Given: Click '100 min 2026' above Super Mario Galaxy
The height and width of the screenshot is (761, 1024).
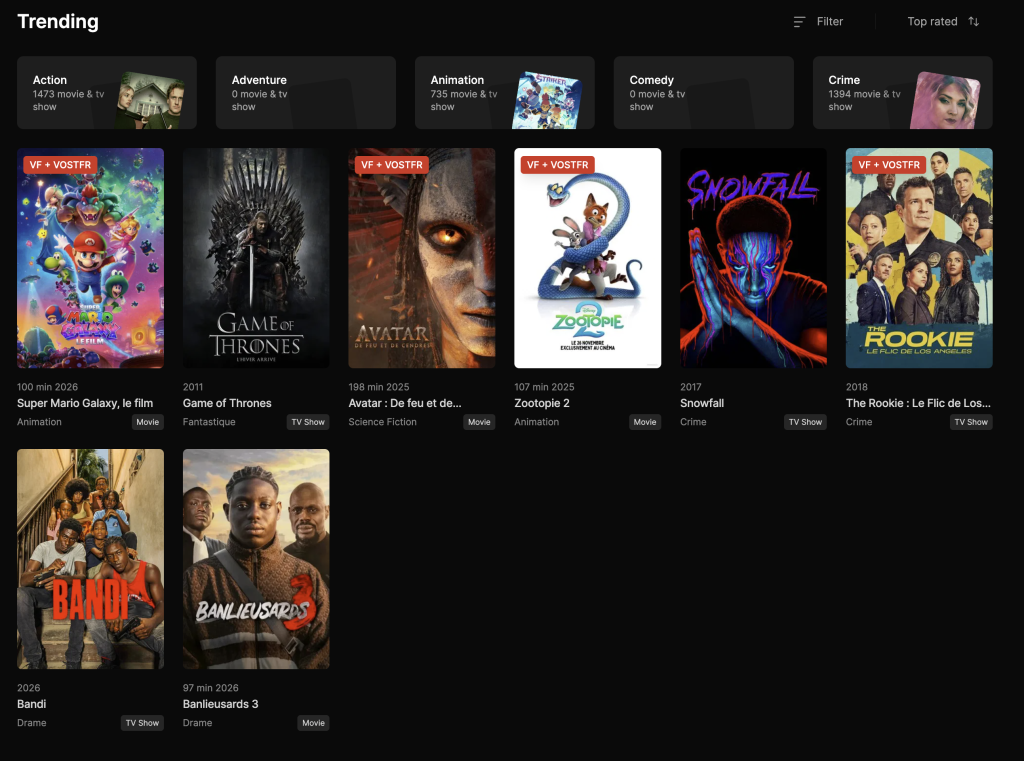Looking at the screenshot, I should (47, 387).
